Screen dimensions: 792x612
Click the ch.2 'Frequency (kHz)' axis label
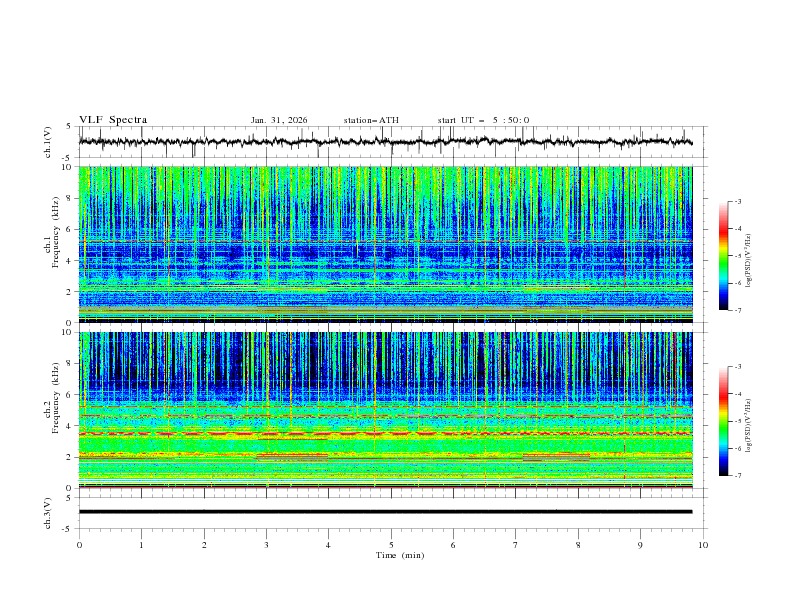pyautogui.click(x=56, y=398)
